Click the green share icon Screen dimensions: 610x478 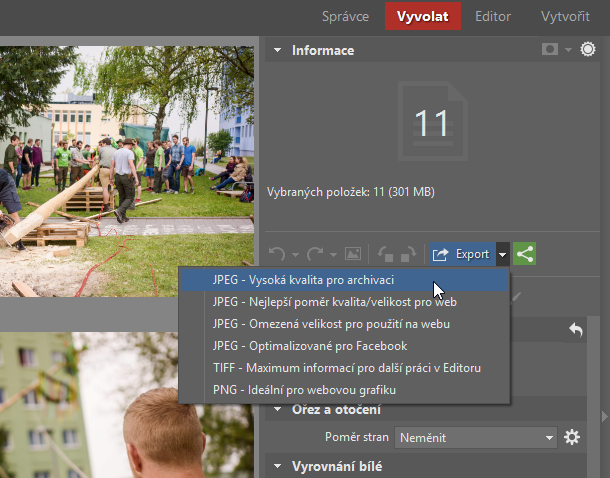tap(524, 254)
